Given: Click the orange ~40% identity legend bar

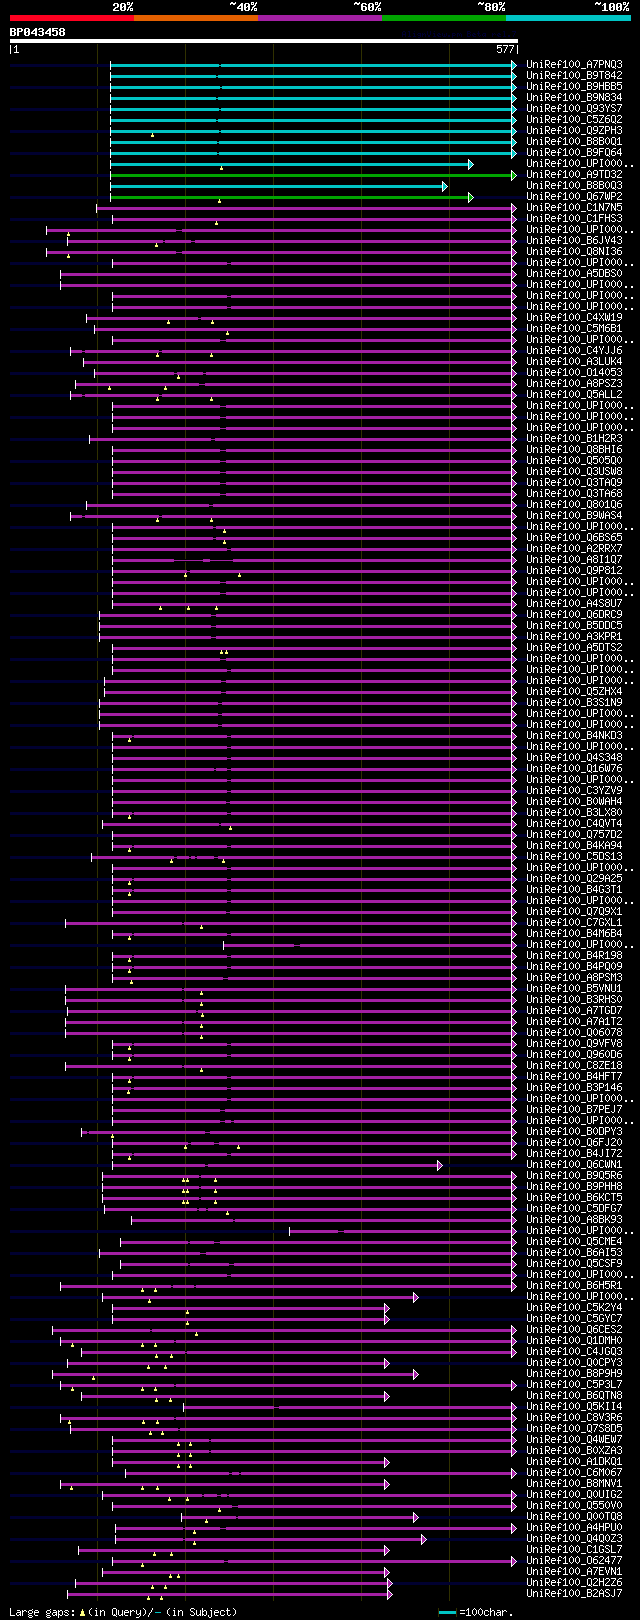Looking at the screenshot, I should pos(196,18).
